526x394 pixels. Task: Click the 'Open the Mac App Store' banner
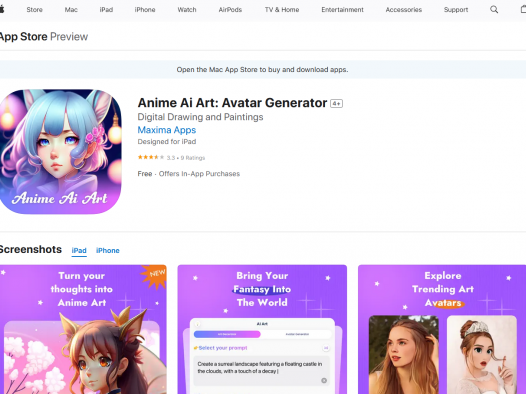[262, 70]
